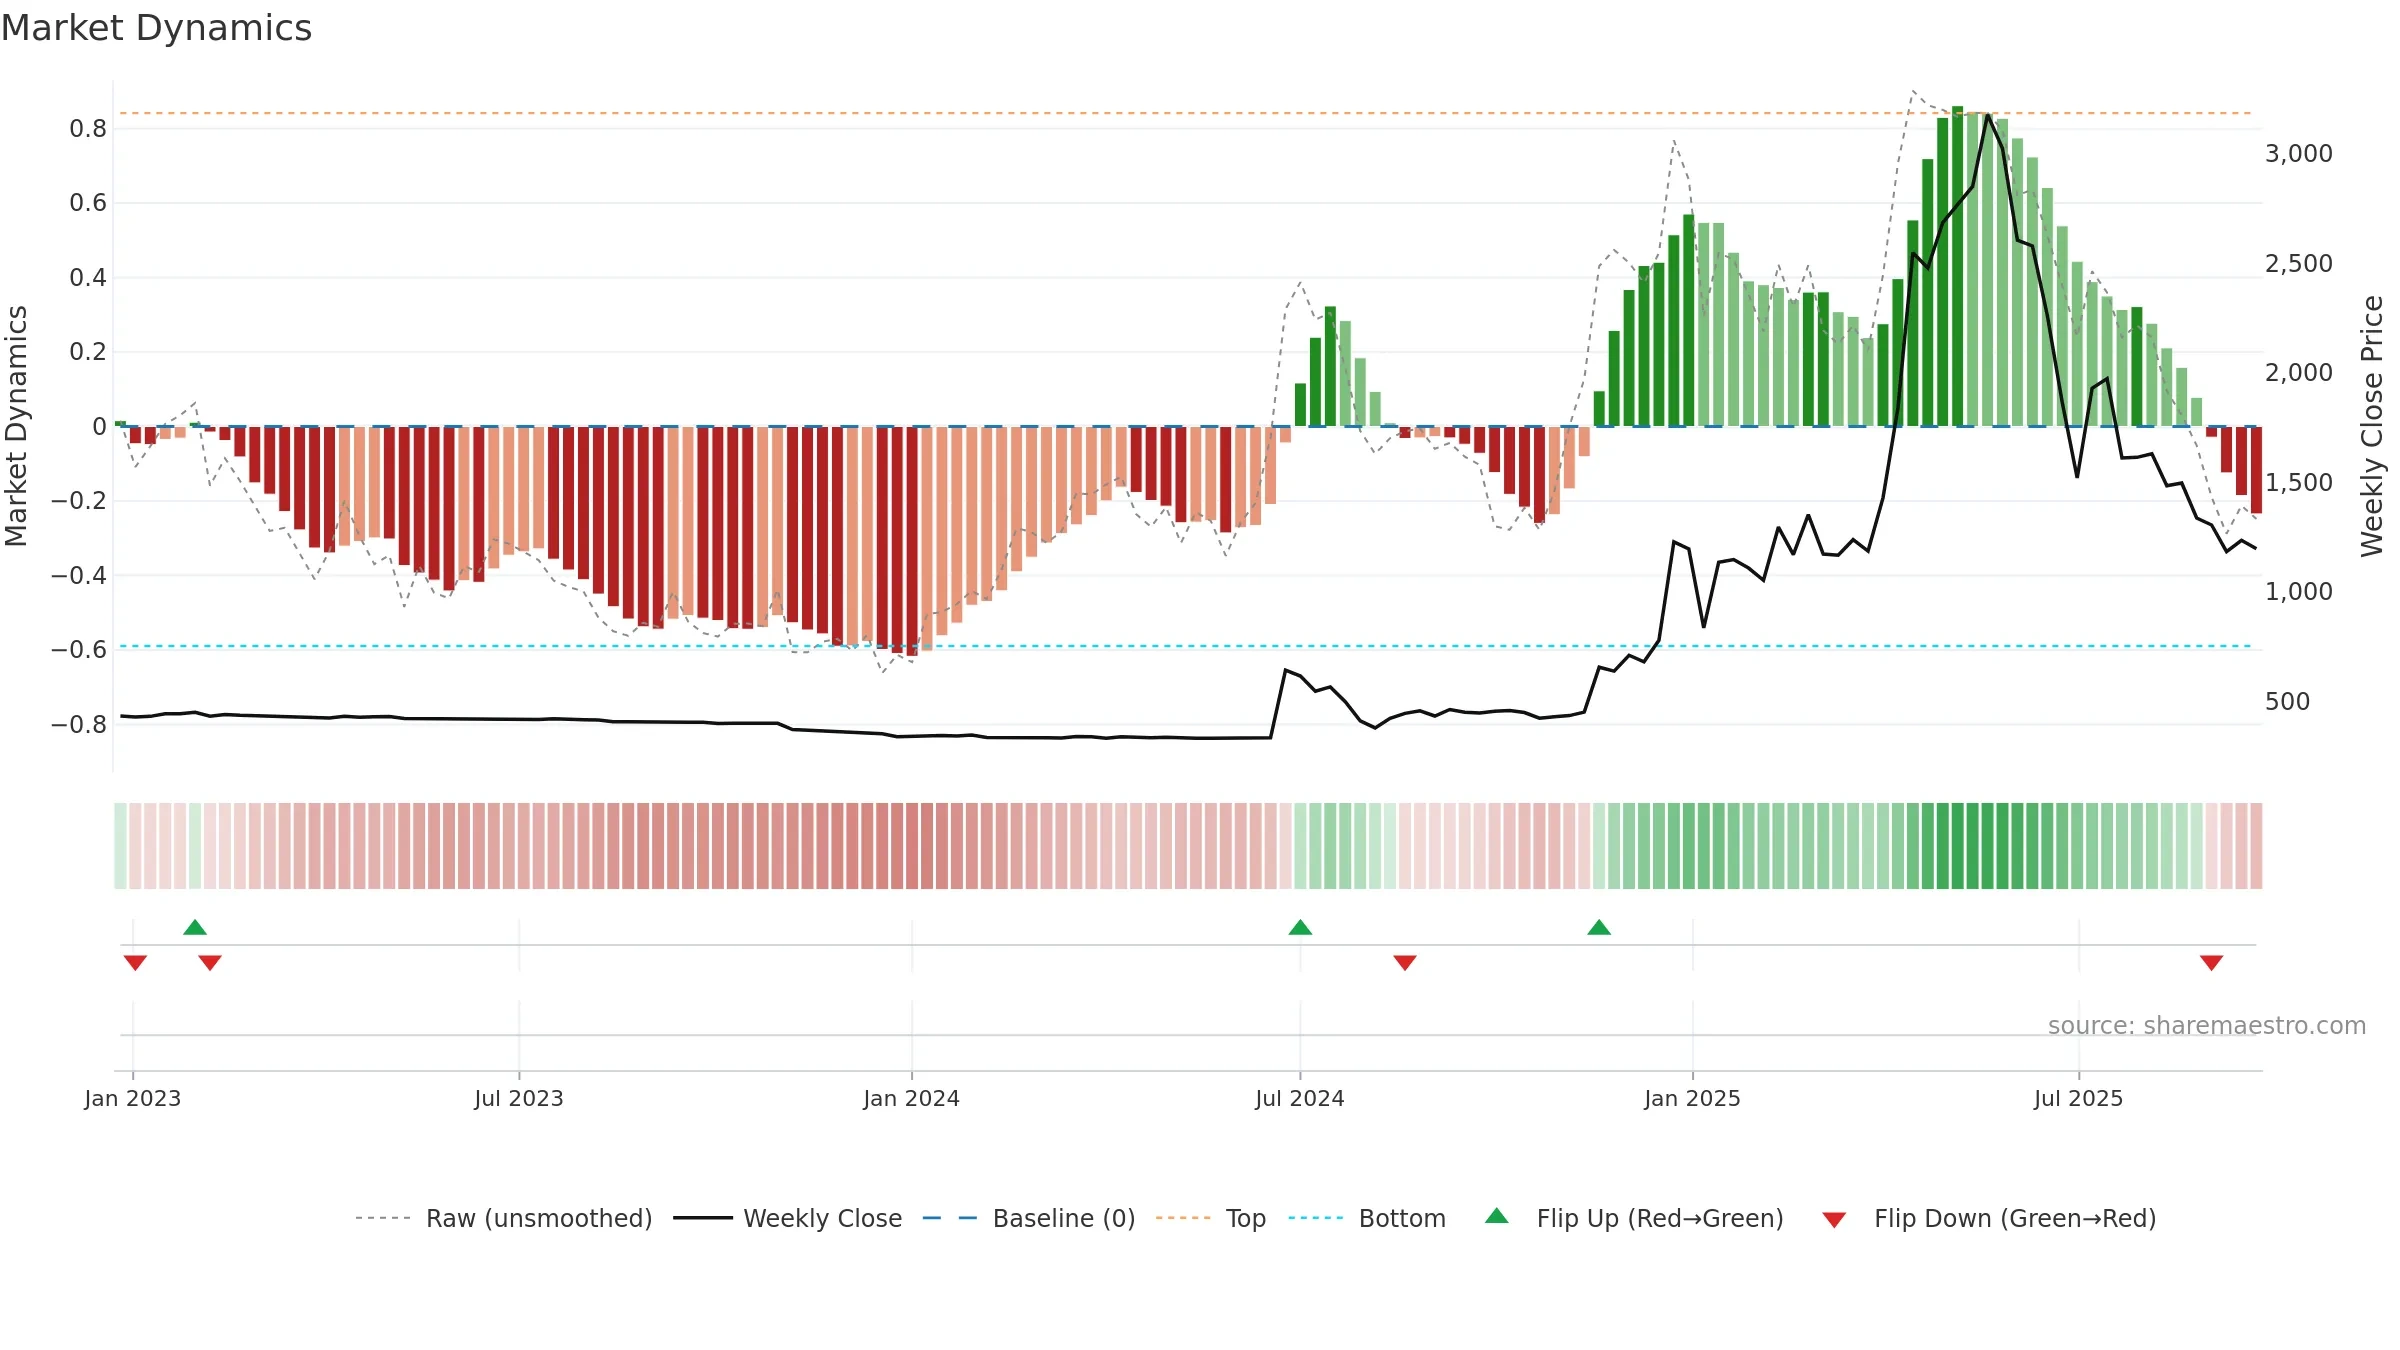This screenshot has width=2400, height=1350.
Task: Click the Market Dynamics chart title
Action: 156,28
